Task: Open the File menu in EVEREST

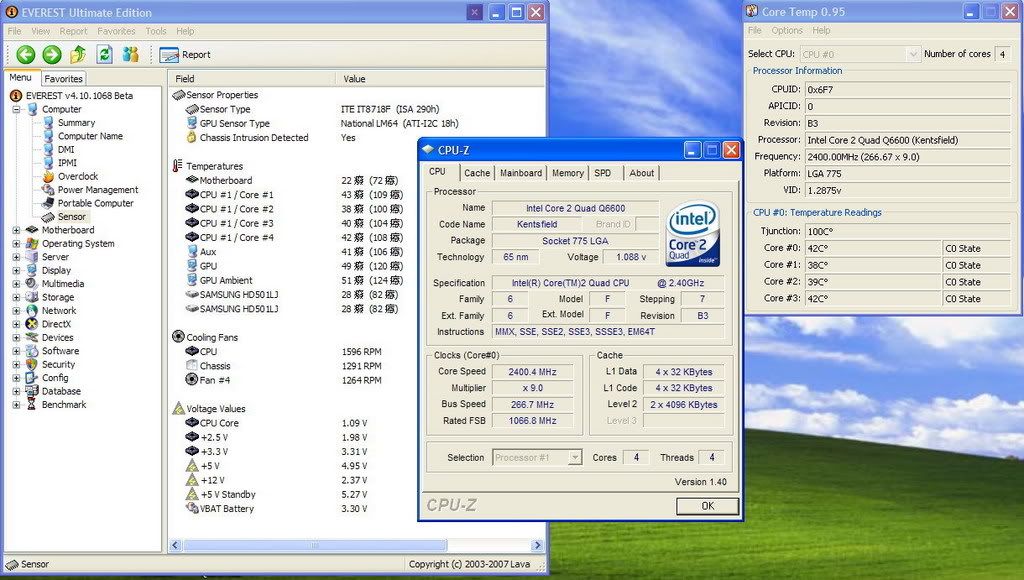Action: [14, 31]
